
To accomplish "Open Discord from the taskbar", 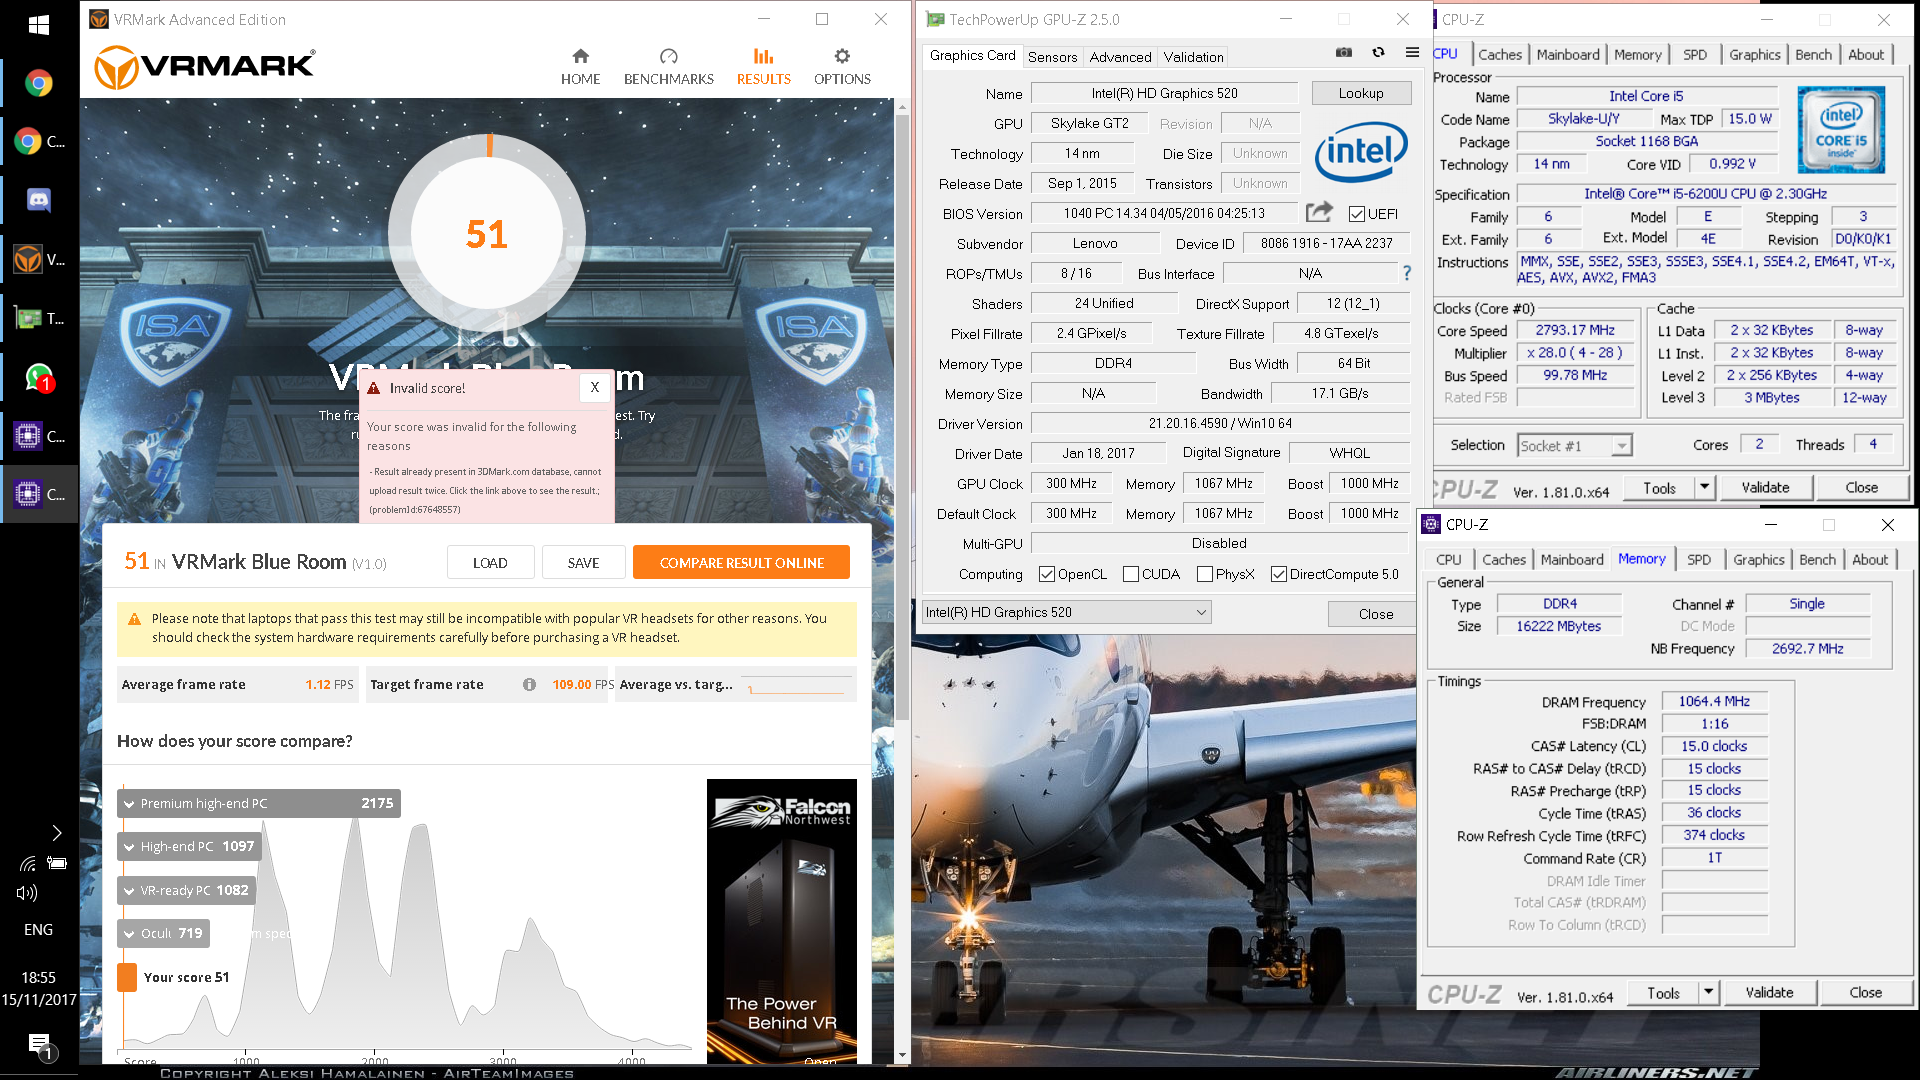I will tap(39, 200).
